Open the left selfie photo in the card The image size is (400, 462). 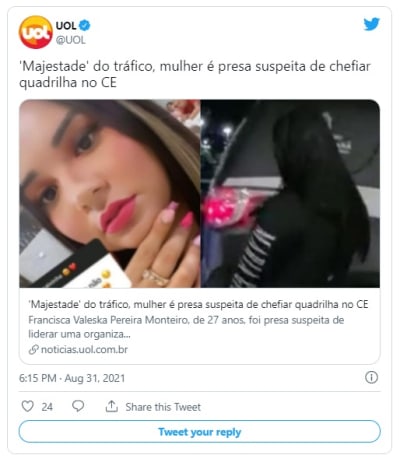110,194
